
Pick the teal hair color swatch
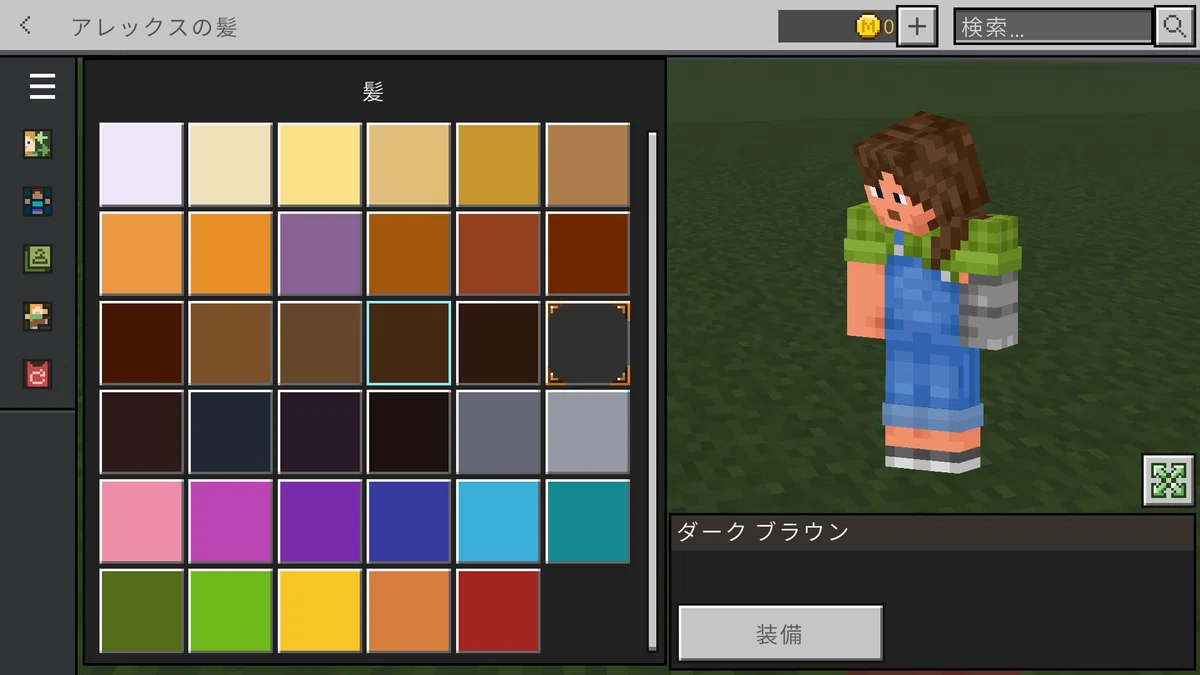[588, 522]
